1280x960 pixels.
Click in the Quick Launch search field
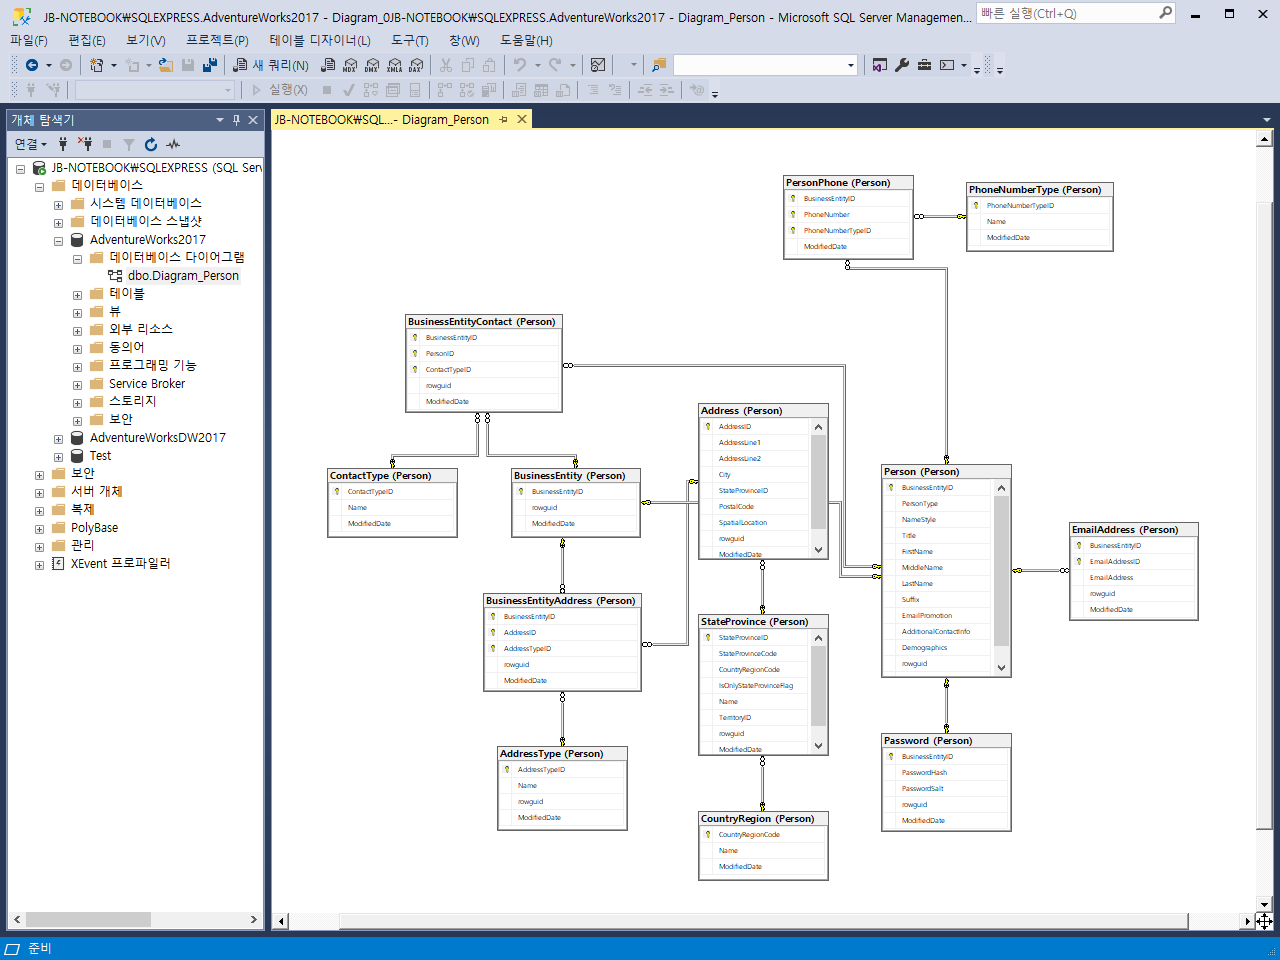[x=1066, y=13]
